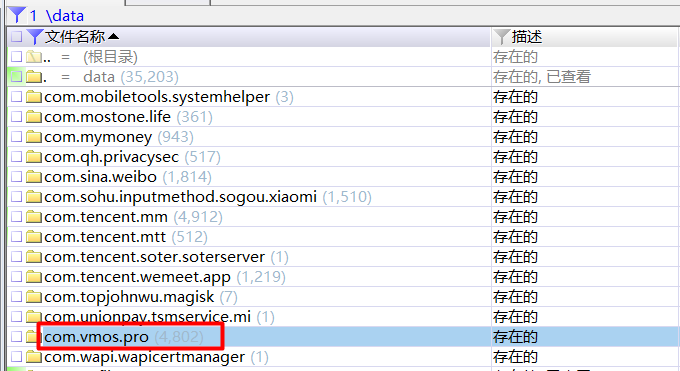
Task: Click the folder icon of com.sina.weibo
Action: click(33, 177)
